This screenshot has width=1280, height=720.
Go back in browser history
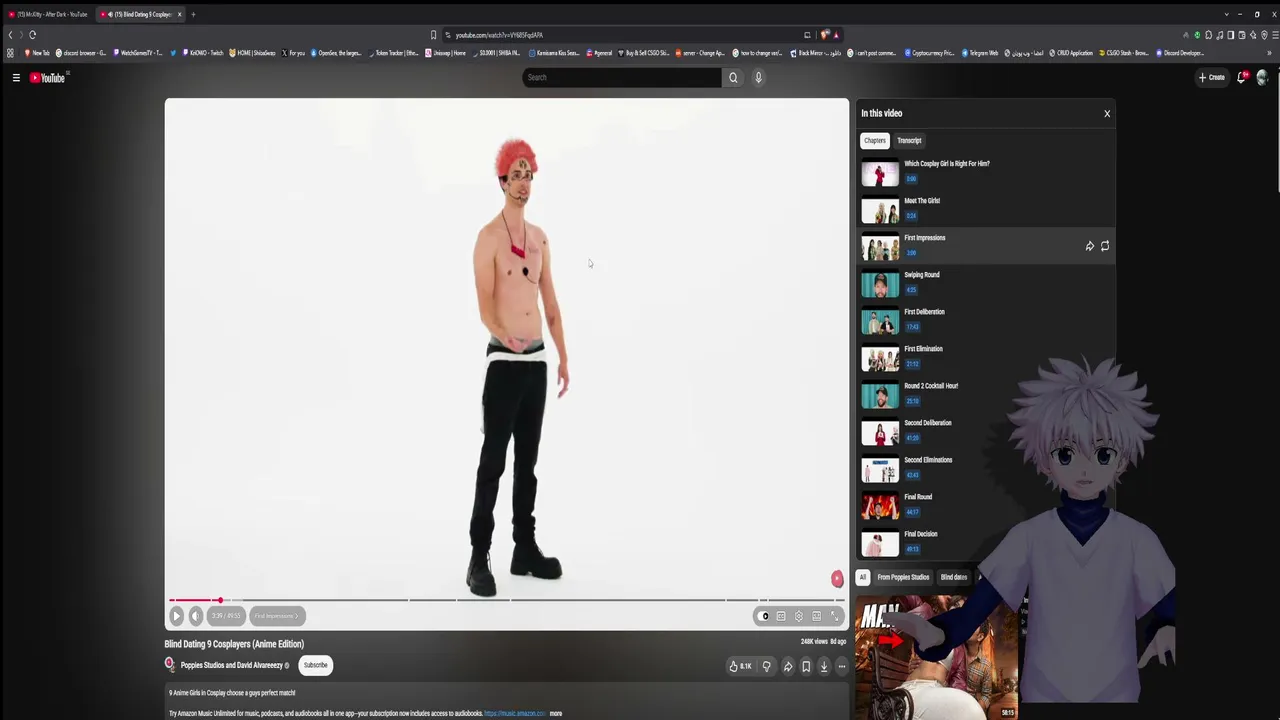click(x=10, y=35)
